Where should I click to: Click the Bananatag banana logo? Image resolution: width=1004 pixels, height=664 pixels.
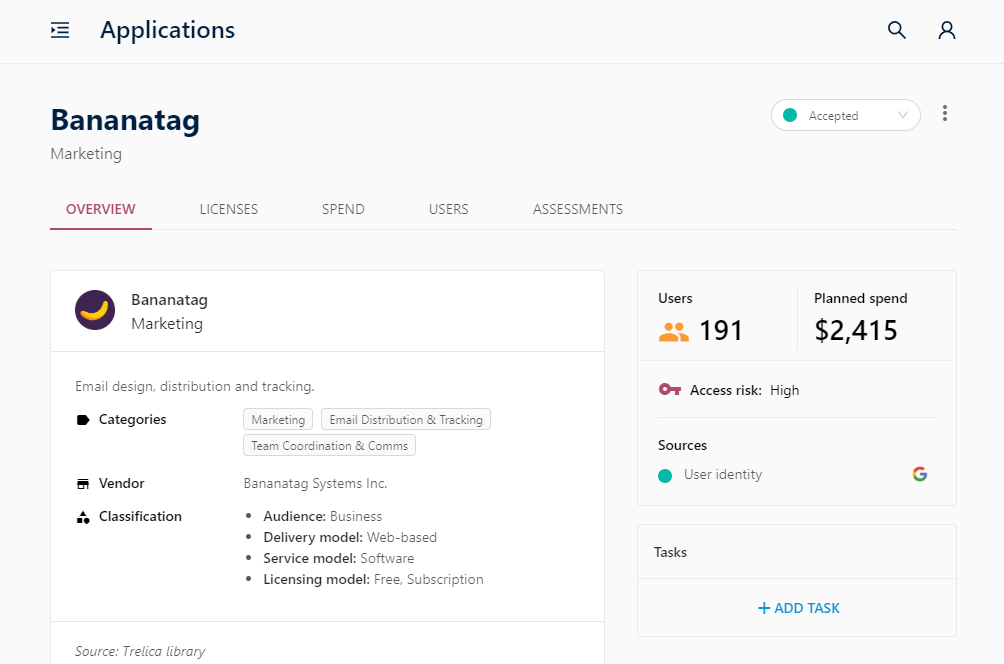click(95, 310)
